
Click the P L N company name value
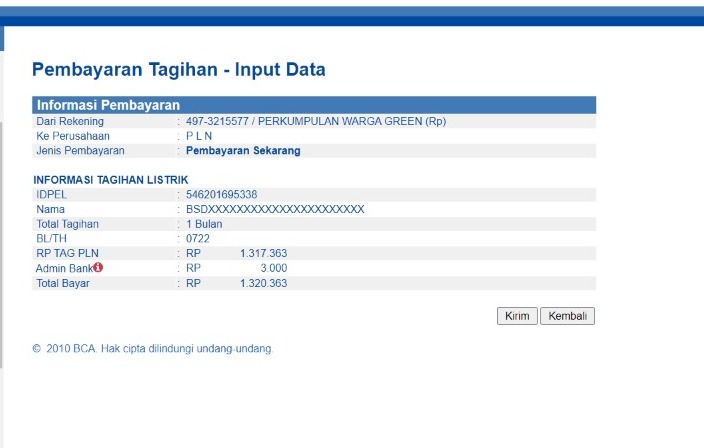coord(199,136)
